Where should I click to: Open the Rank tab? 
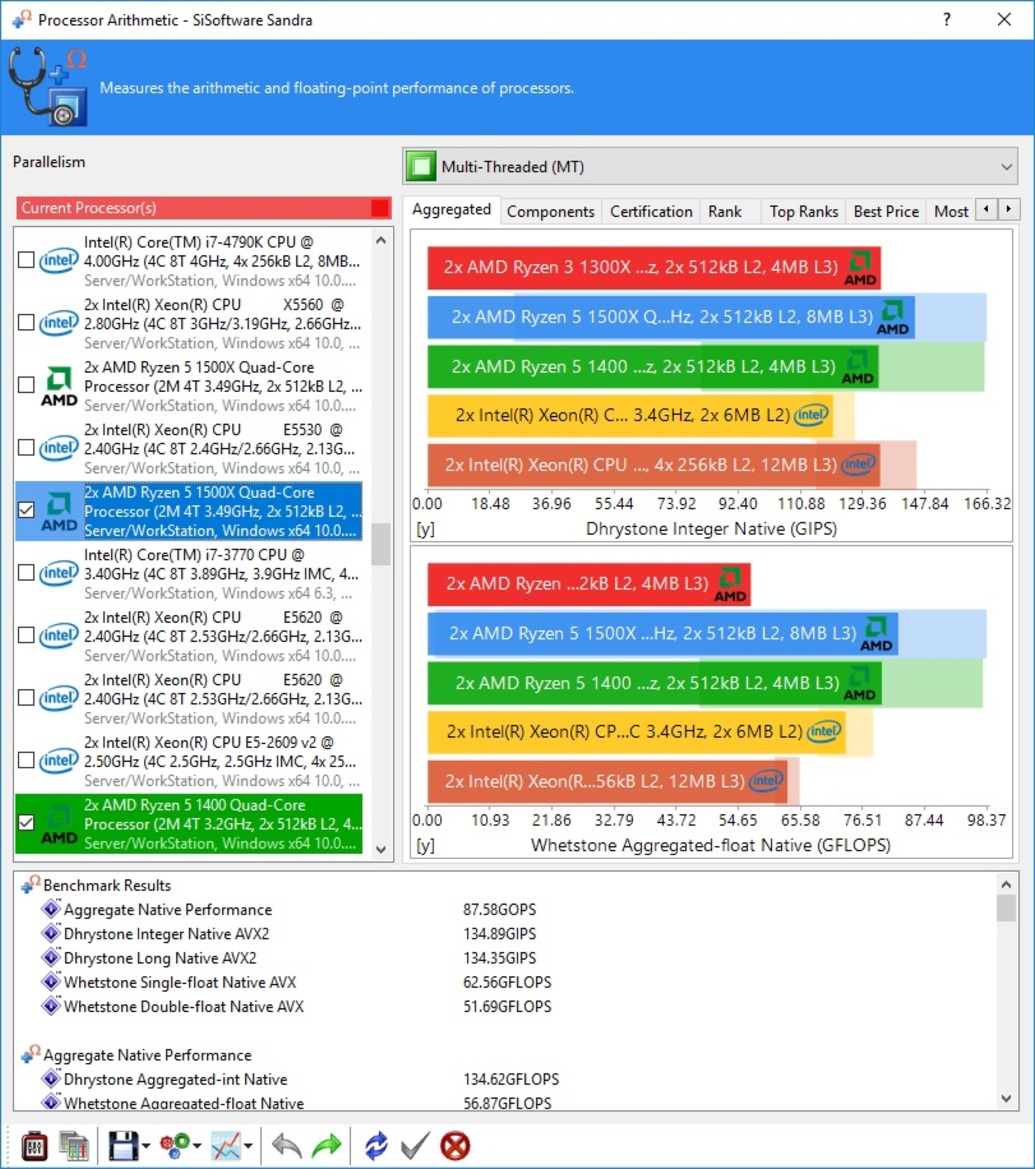click(x=725, y=212)
